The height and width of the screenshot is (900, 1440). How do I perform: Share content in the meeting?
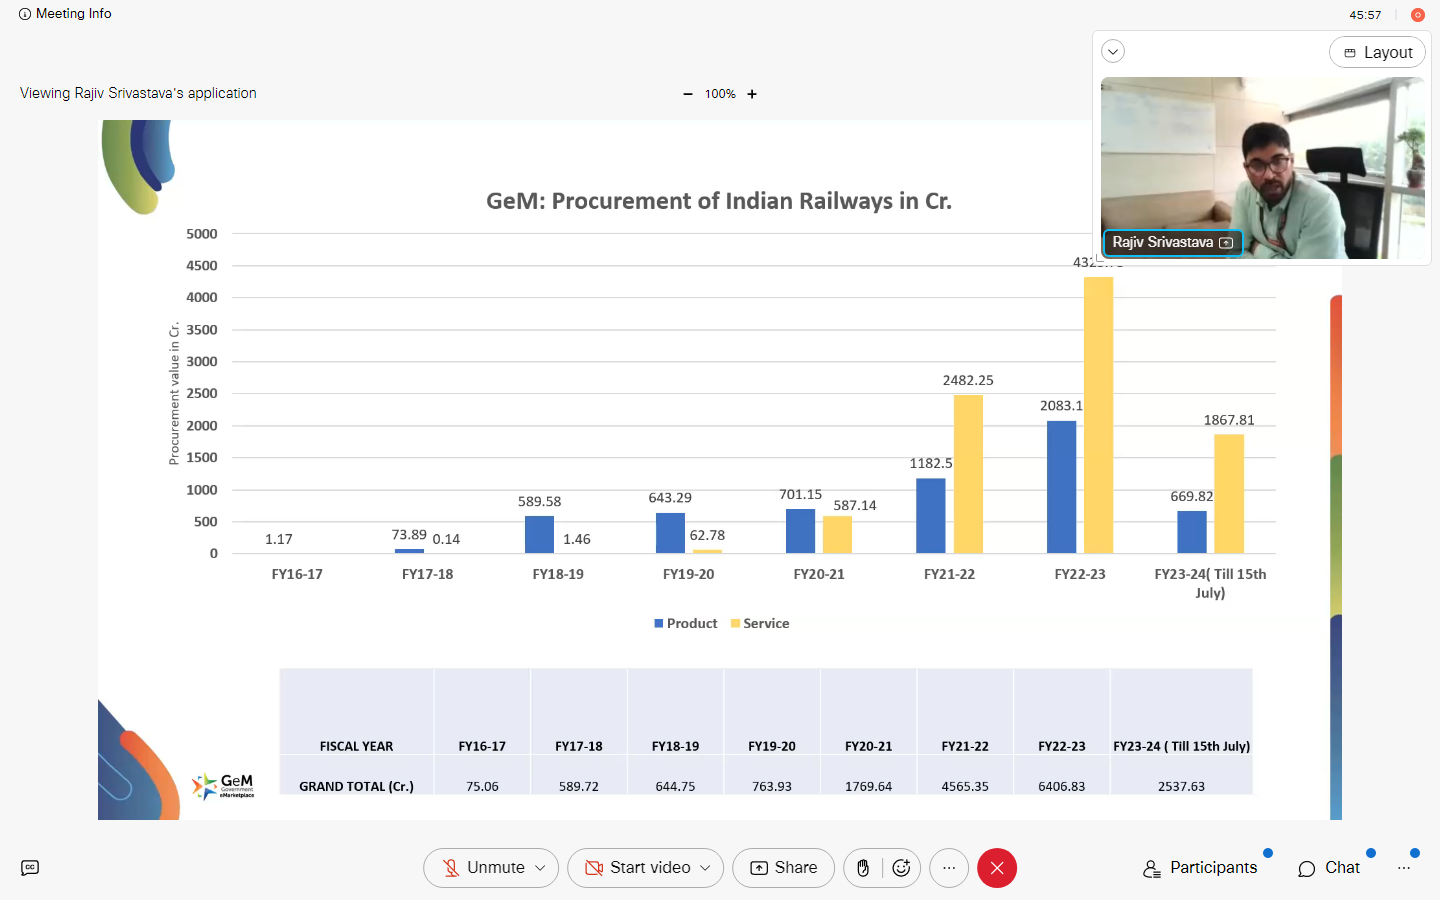(x=783, y=868)
